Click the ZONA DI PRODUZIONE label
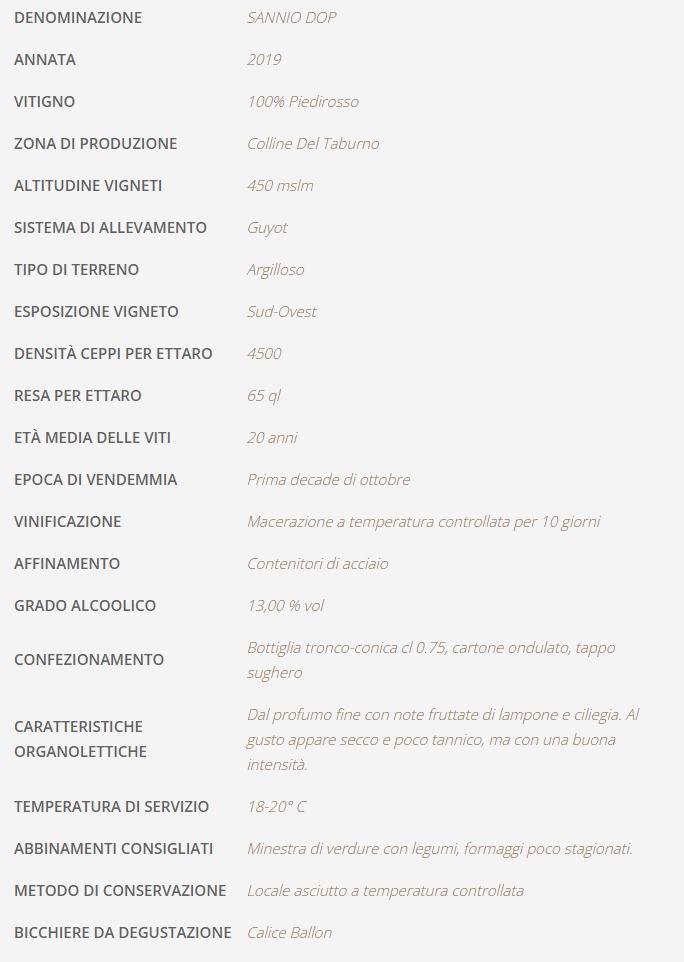 pos(95,143)
